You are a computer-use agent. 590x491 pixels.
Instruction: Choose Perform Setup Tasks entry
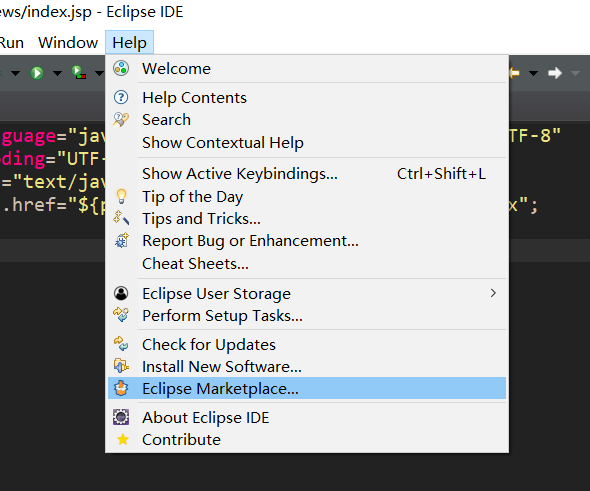[x=307, y=315]
